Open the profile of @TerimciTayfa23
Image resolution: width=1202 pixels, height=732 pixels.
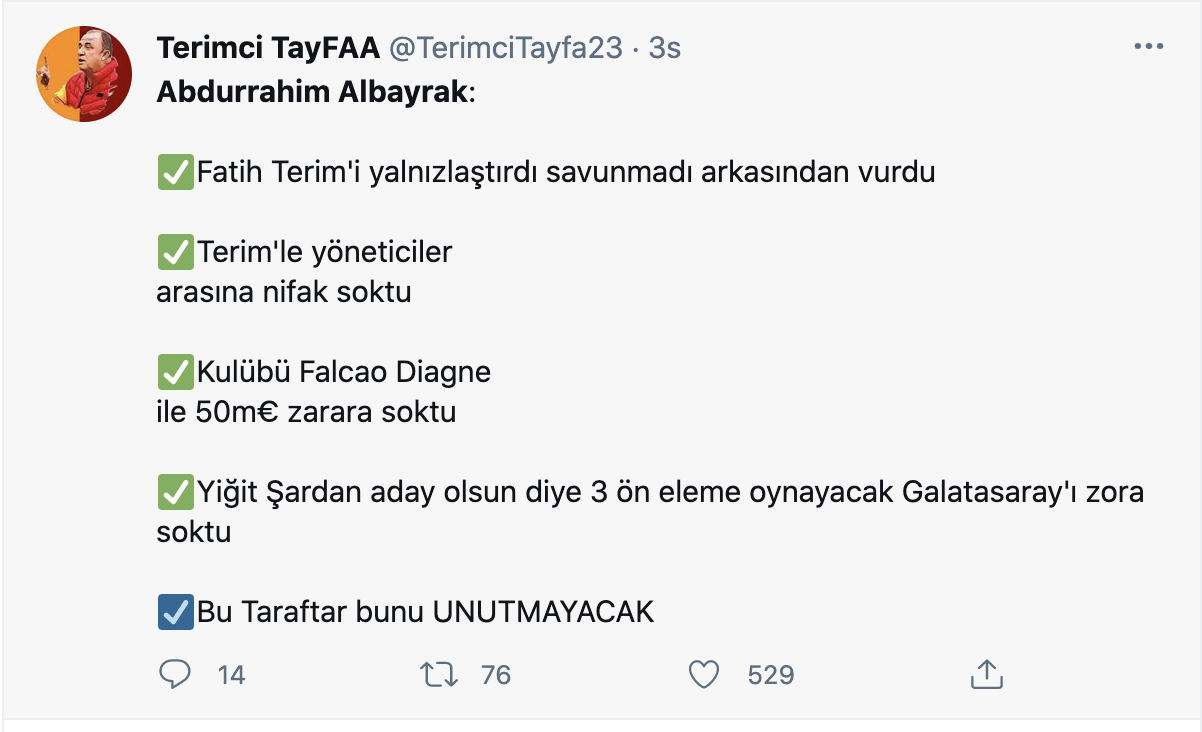(494, 46)
